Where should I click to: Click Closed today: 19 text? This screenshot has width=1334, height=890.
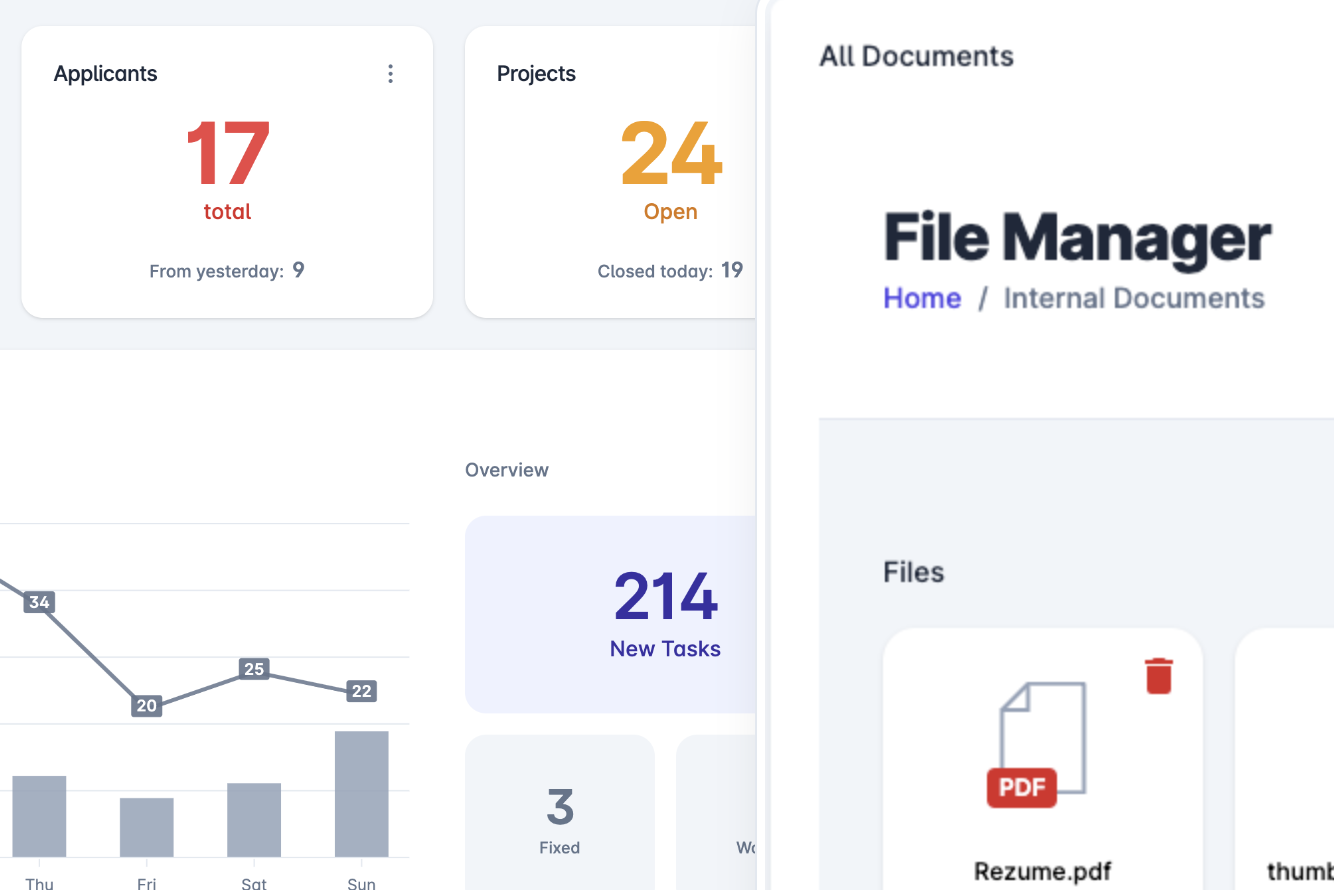point(670,270)
